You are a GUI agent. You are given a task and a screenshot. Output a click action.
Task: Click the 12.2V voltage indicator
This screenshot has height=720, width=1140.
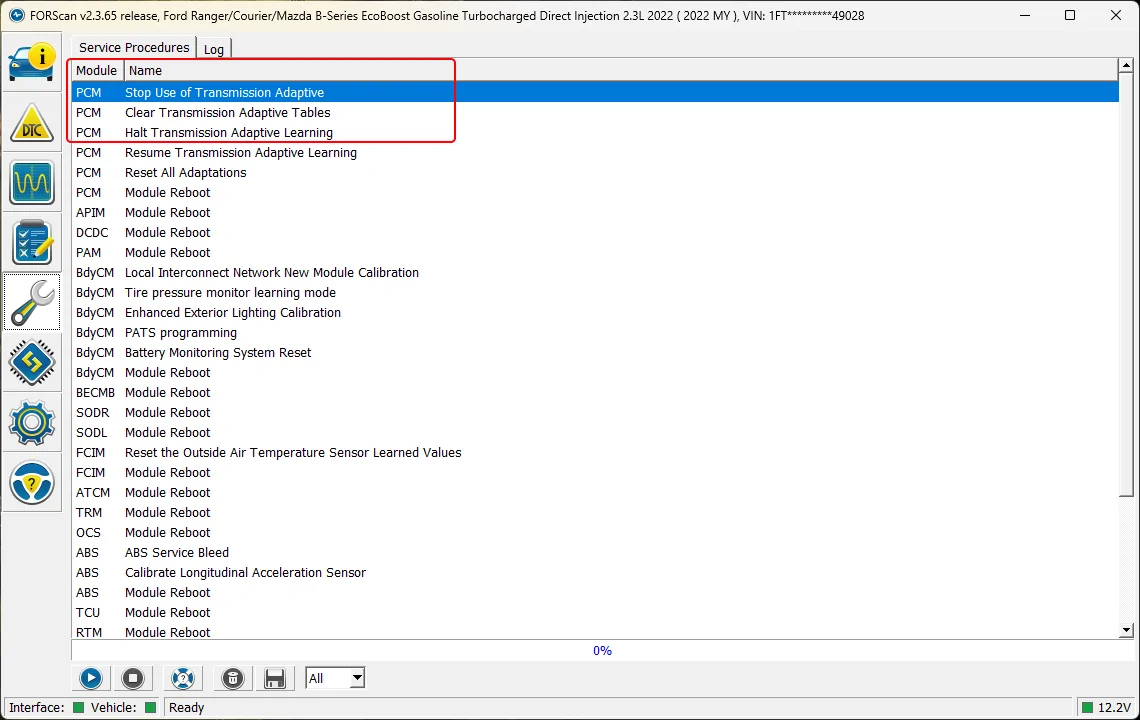(x=1106, y=708)
